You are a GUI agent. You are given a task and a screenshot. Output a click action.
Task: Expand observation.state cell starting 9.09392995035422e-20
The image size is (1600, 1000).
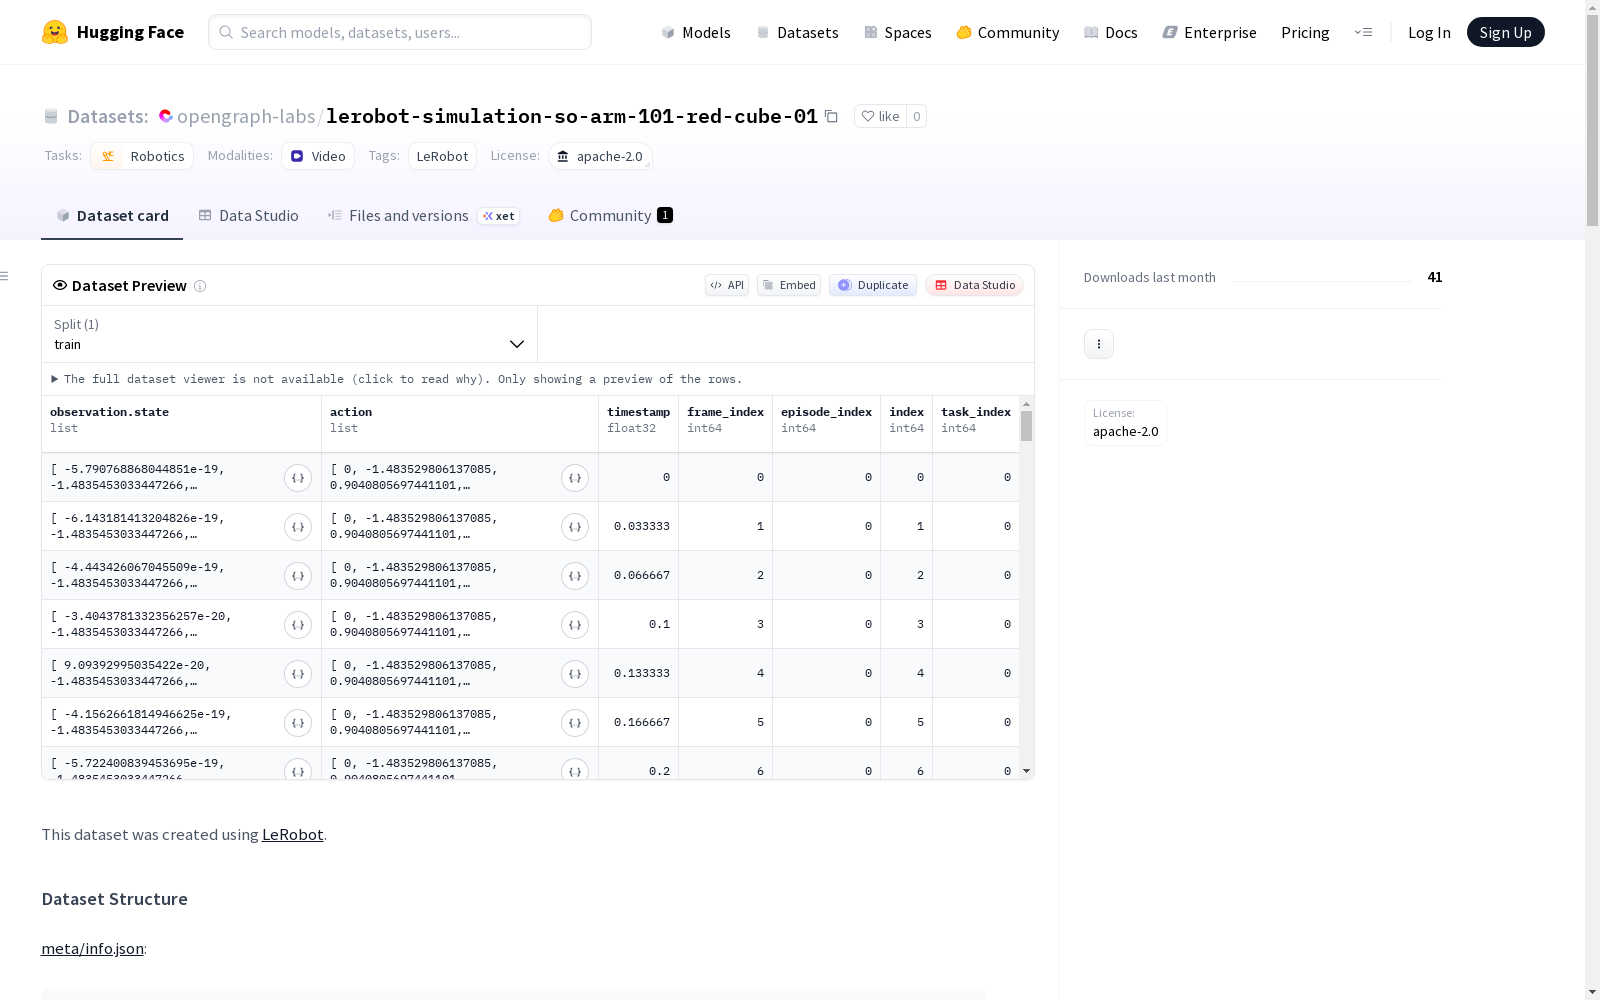point(298,674)
